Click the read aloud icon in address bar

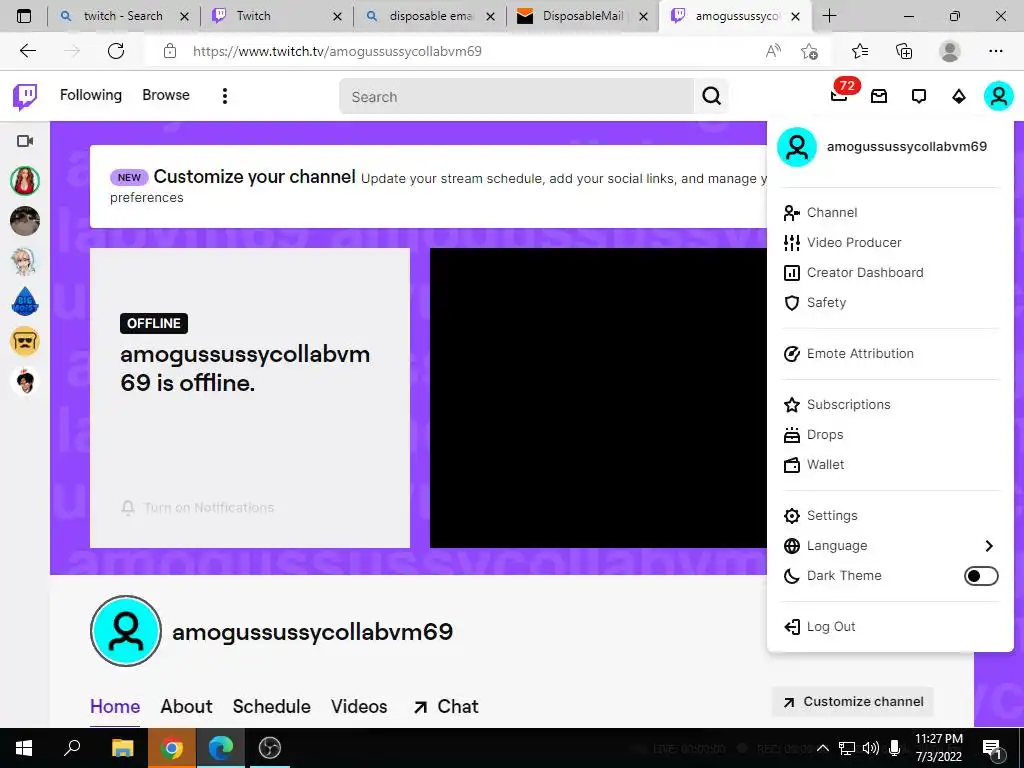773,51
